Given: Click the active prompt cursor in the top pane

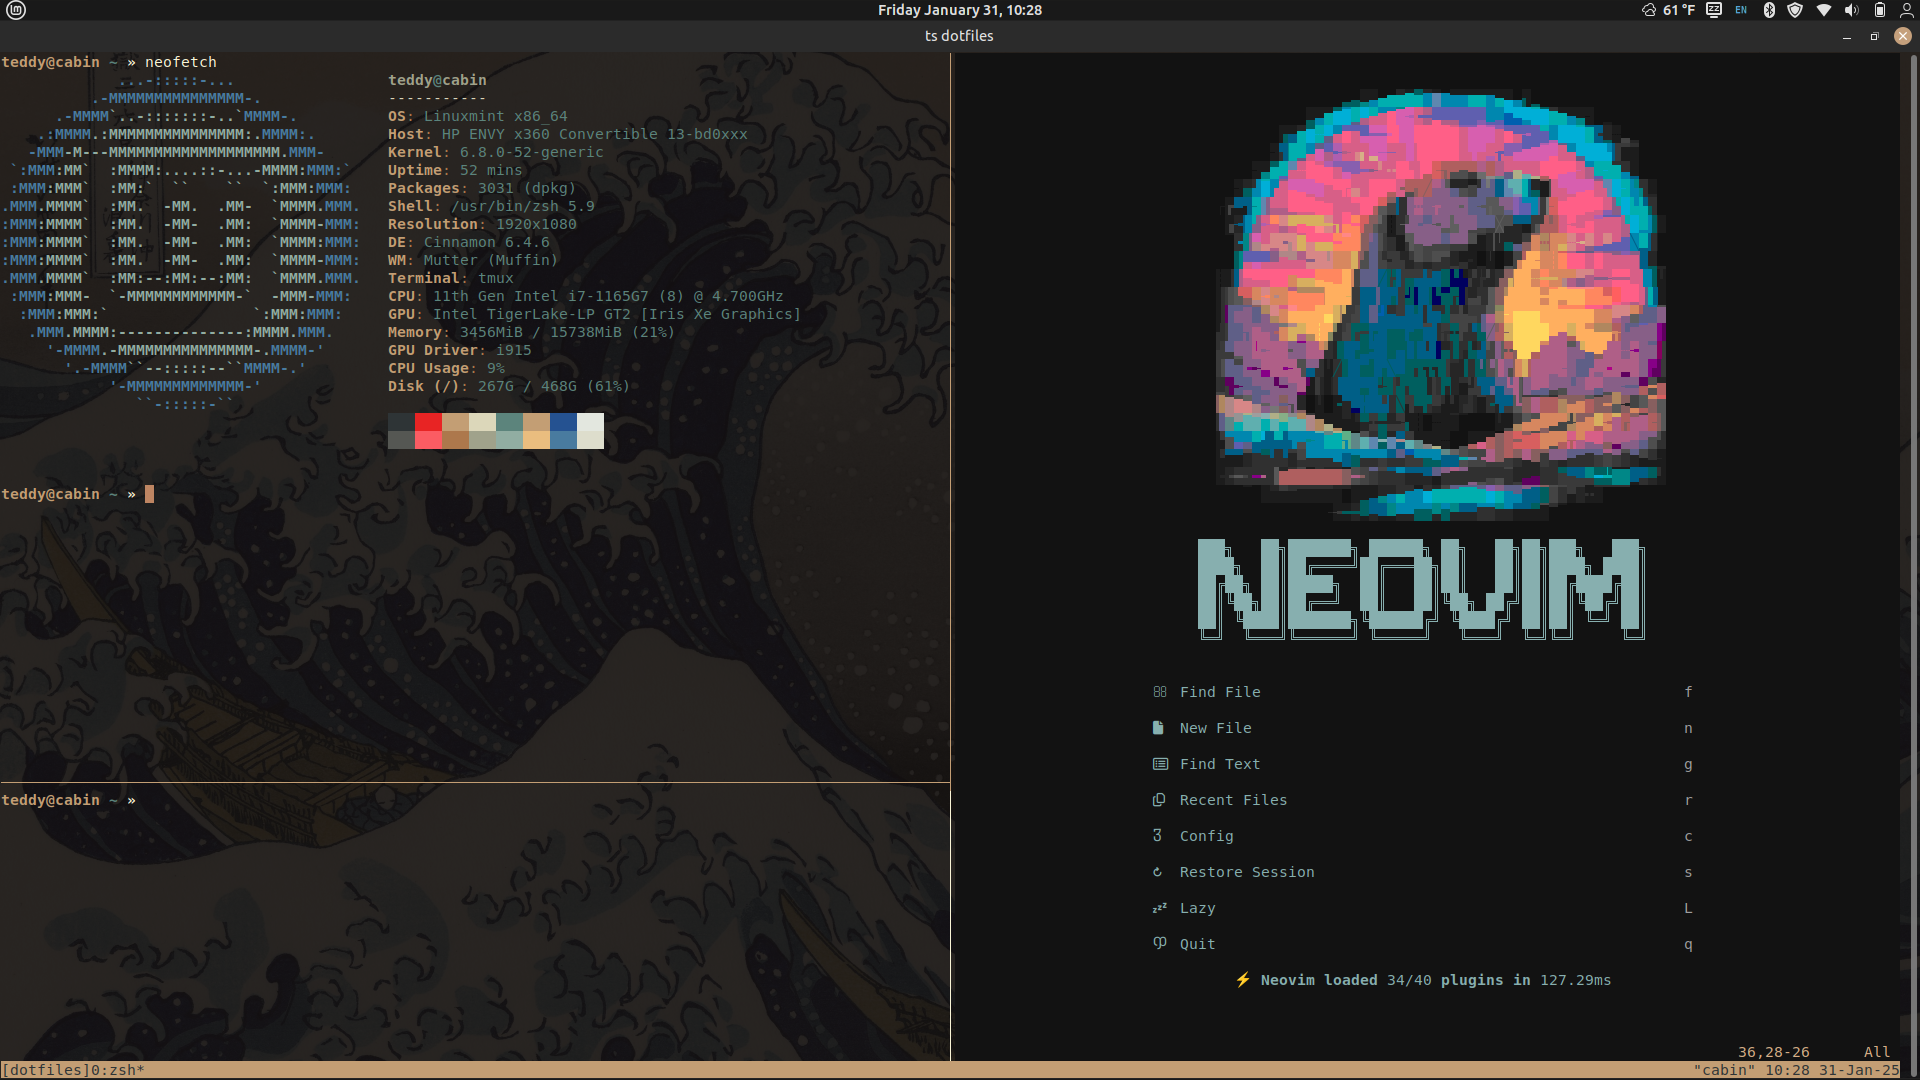Looking at the screenshot, I should click(149, 494).
